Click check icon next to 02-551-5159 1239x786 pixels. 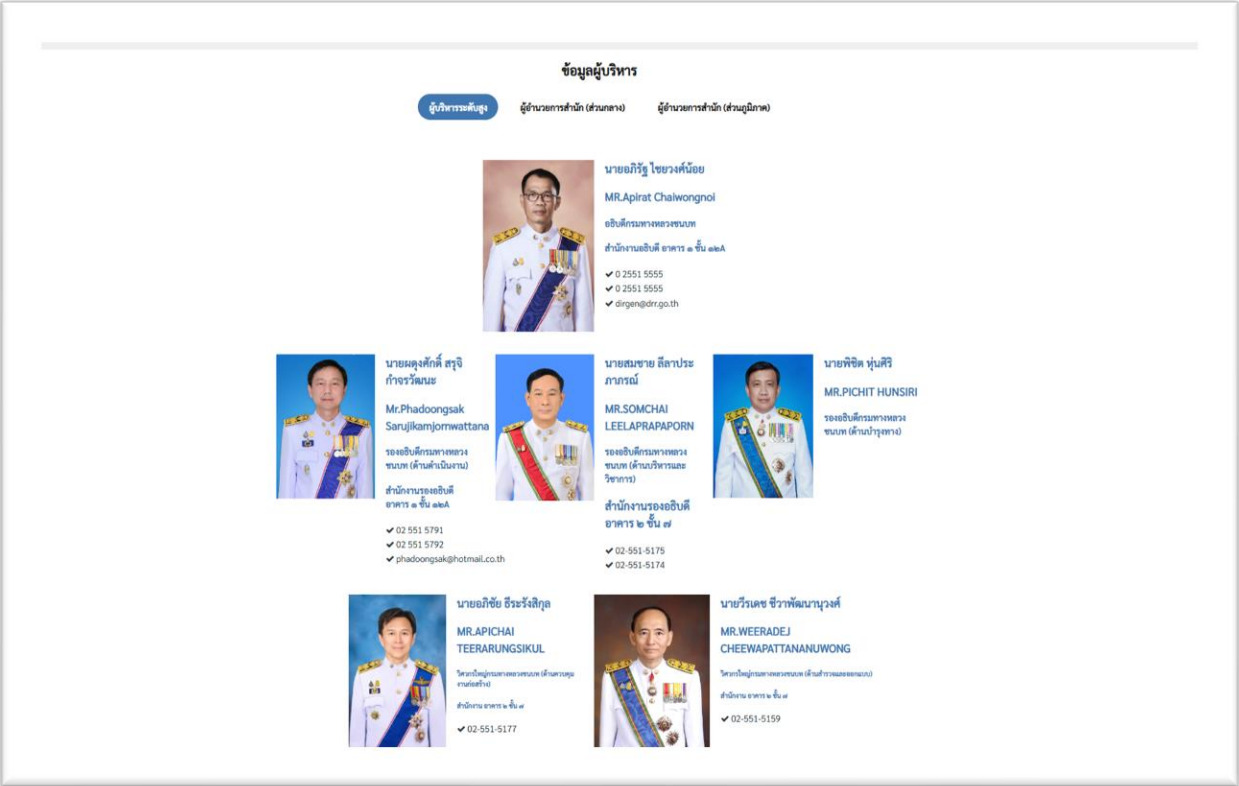pyautogui.click(x=725, y=719)
